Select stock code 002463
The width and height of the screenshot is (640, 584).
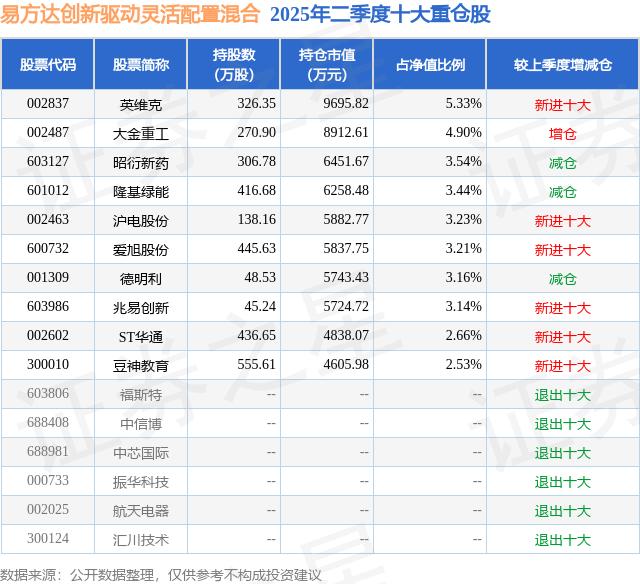click(48, 220)
